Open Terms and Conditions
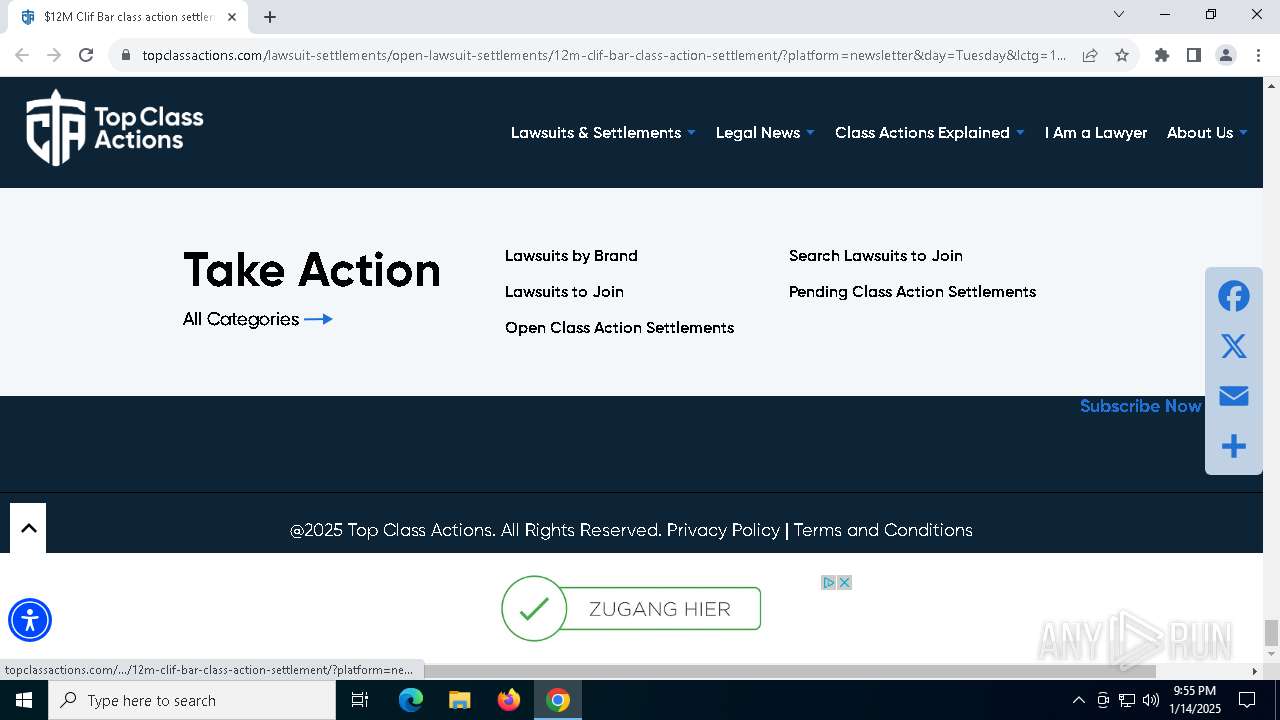The width and height of the screenshot is (1280, 720). point(883,530)
